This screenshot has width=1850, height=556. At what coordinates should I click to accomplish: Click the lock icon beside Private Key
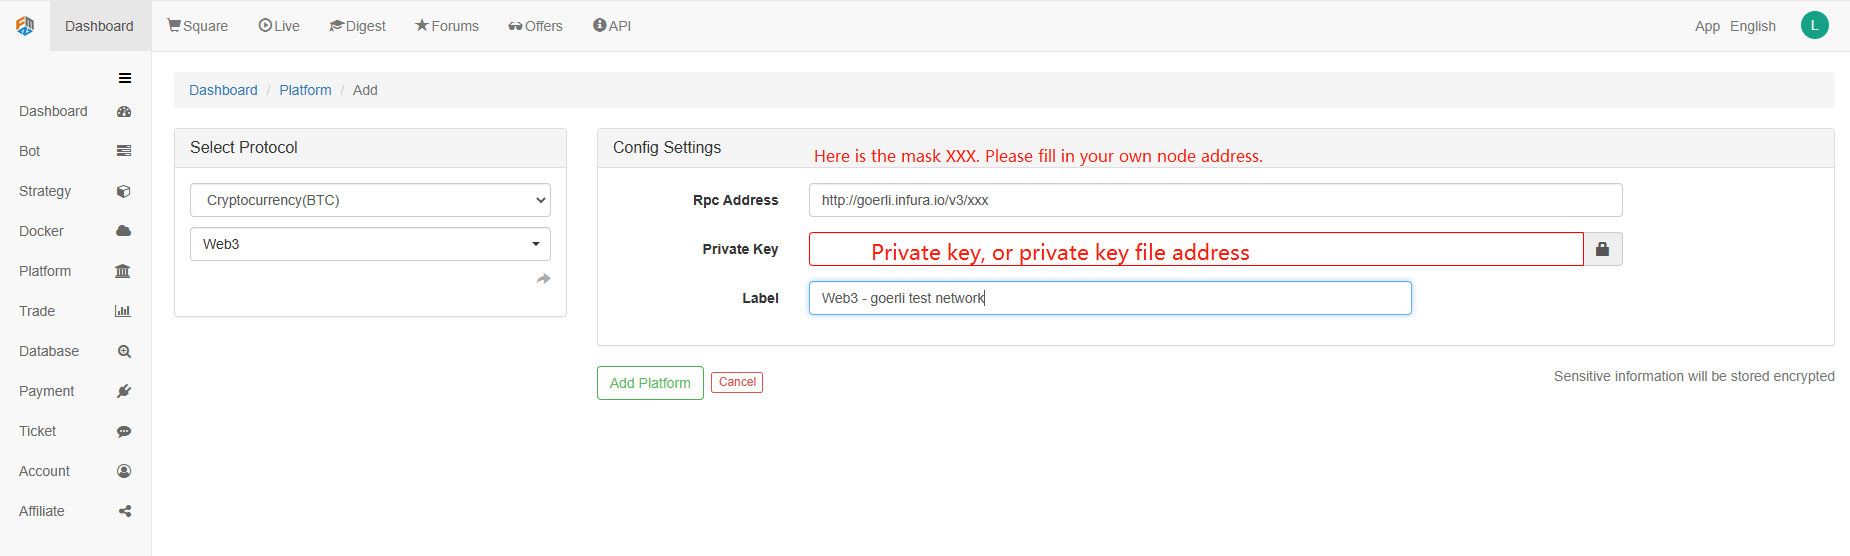pos(1602,249)
